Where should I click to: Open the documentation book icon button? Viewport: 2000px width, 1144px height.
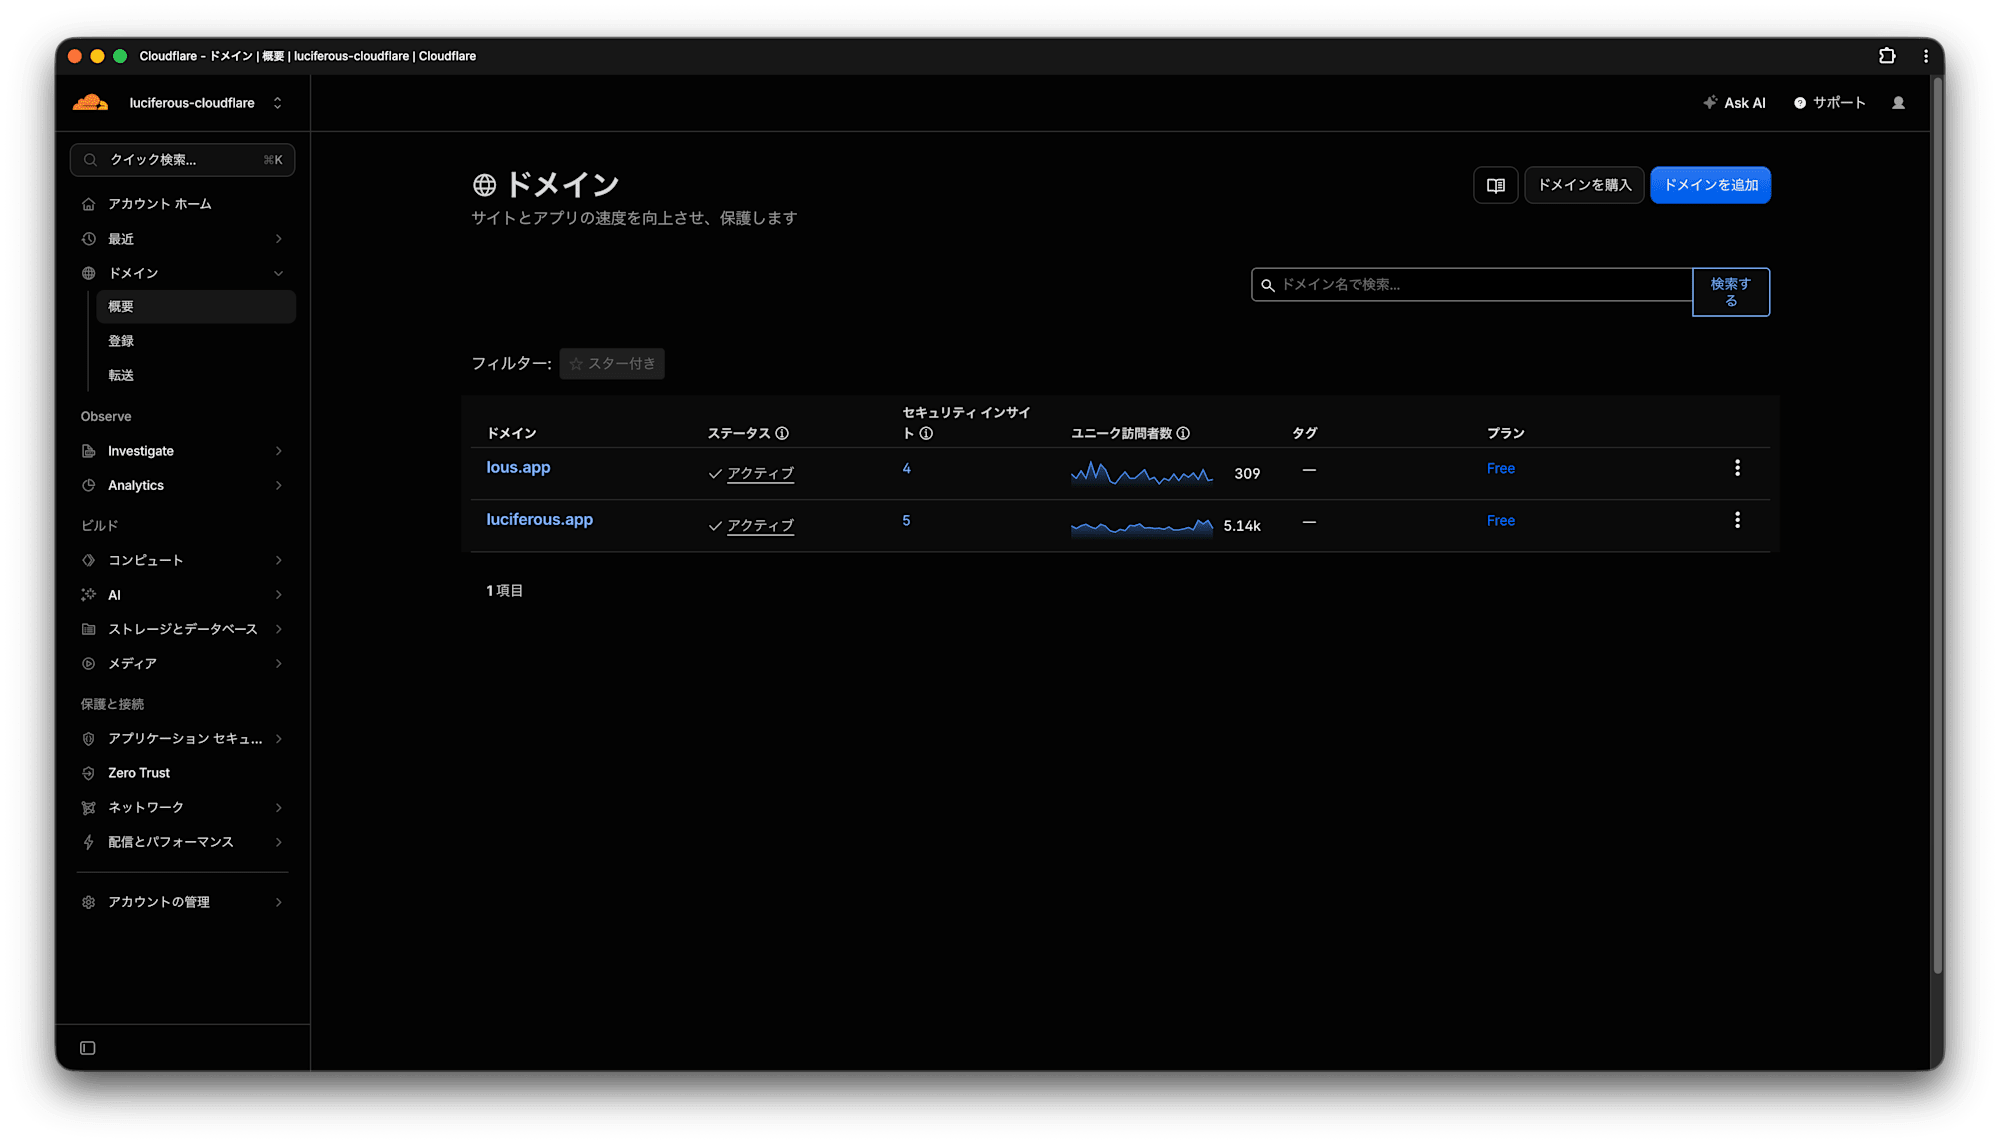(x=1495, y=185)
